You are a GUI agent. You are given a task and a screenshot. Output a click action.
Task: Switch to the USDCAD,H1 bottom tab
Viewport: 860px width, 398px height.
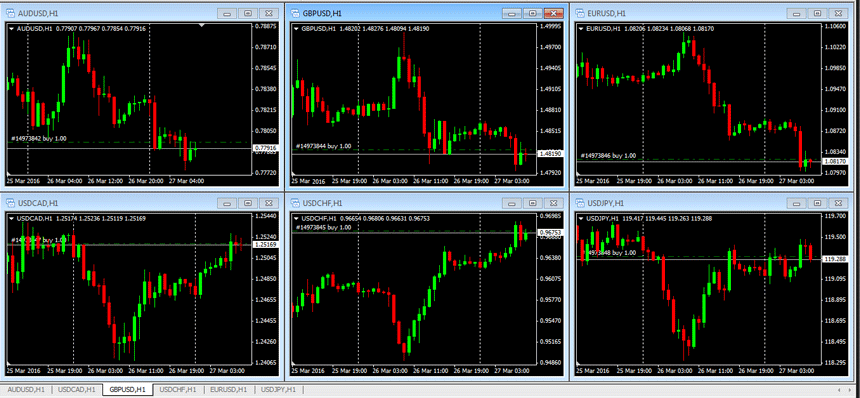pyautogui.click(x=77, y=390)
